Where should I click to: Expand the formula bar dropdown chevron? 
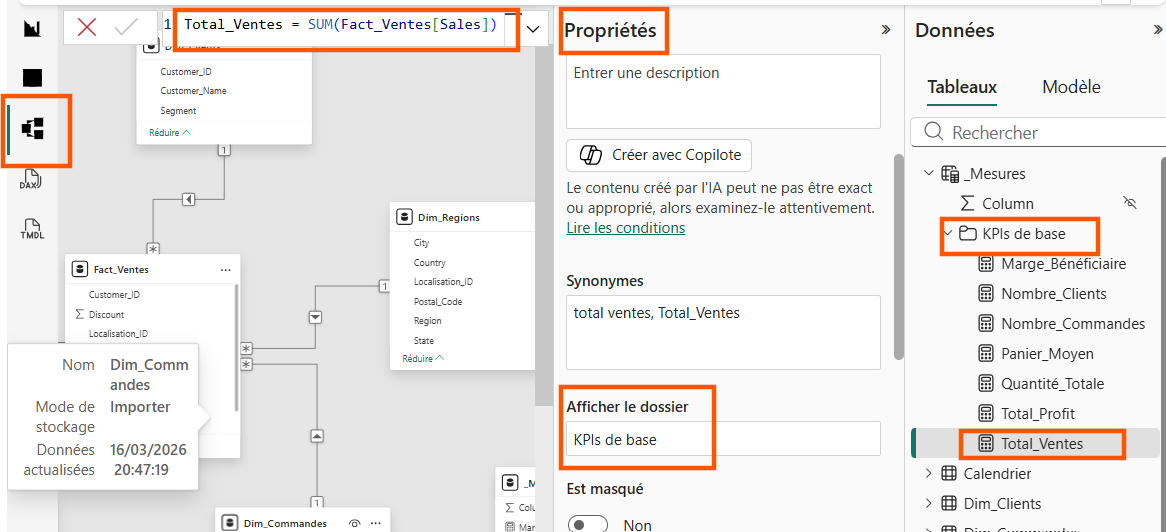point(533,29)
